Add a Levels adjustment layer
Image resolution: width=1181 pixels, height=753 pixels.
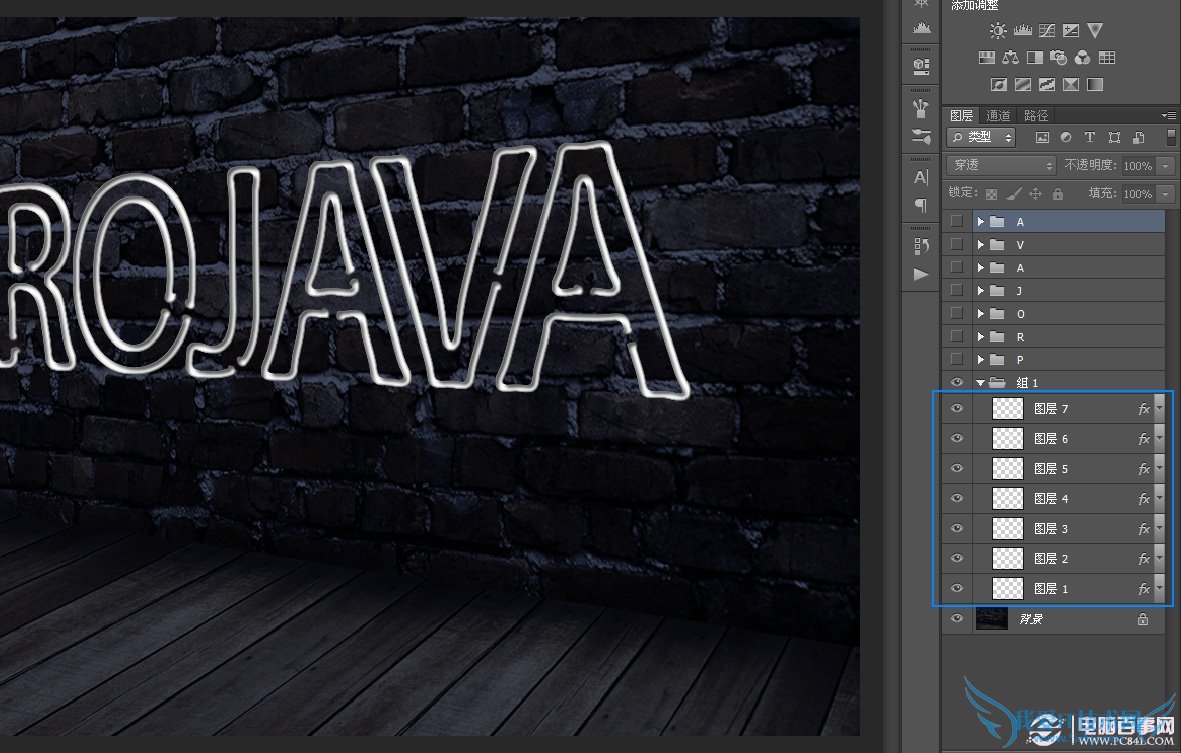(1023, 31)
